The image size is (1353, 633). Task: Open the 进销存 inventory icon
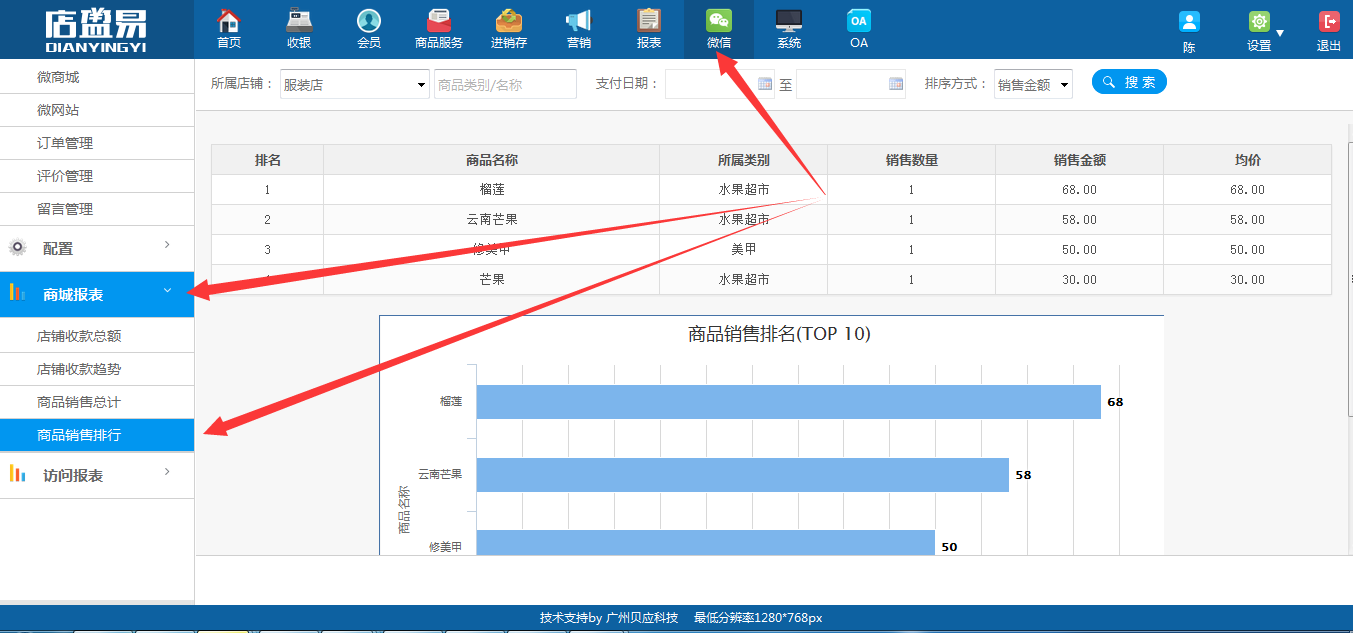[509, 21]
